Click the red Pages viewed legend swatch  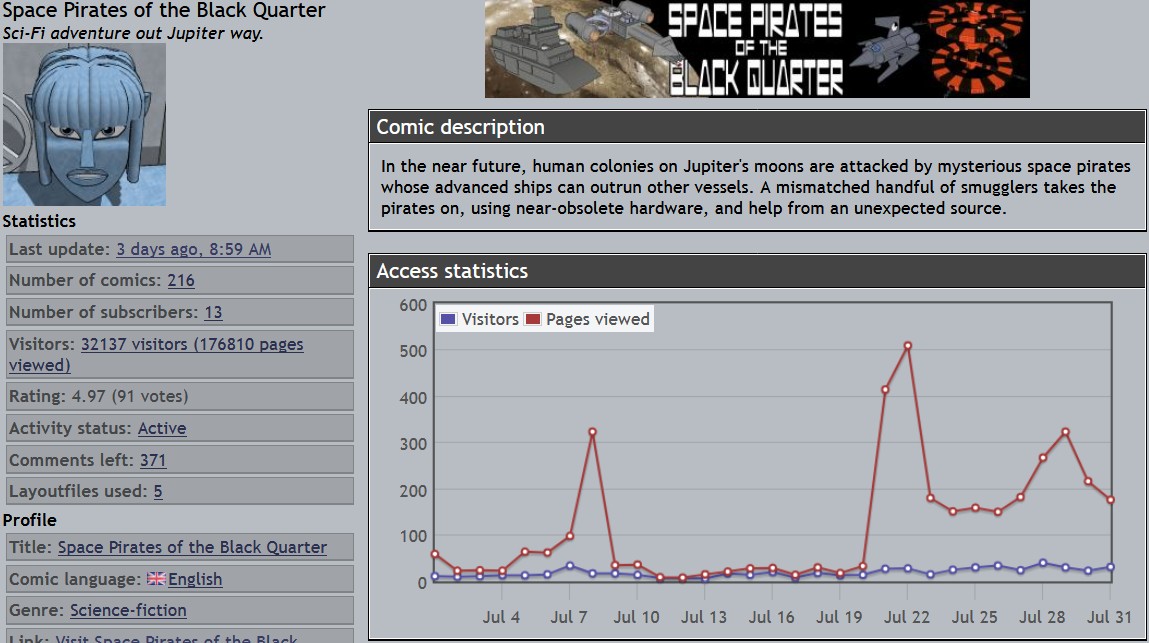click(532, 319)
